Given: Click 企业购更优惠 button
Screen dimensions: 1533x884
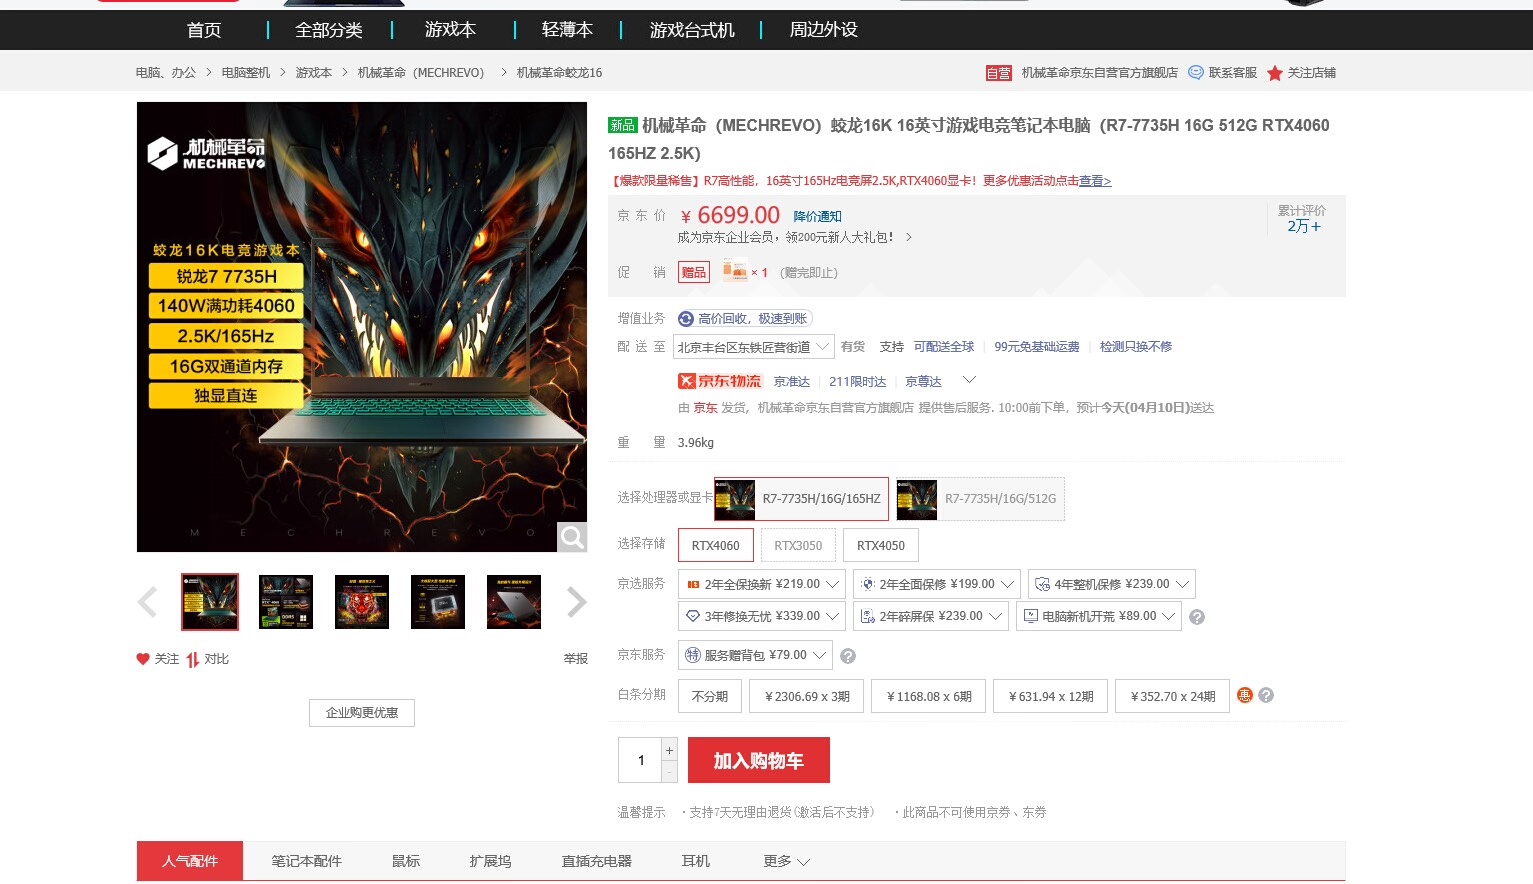Looking at the screenshot, I should (x=362, y=713).
